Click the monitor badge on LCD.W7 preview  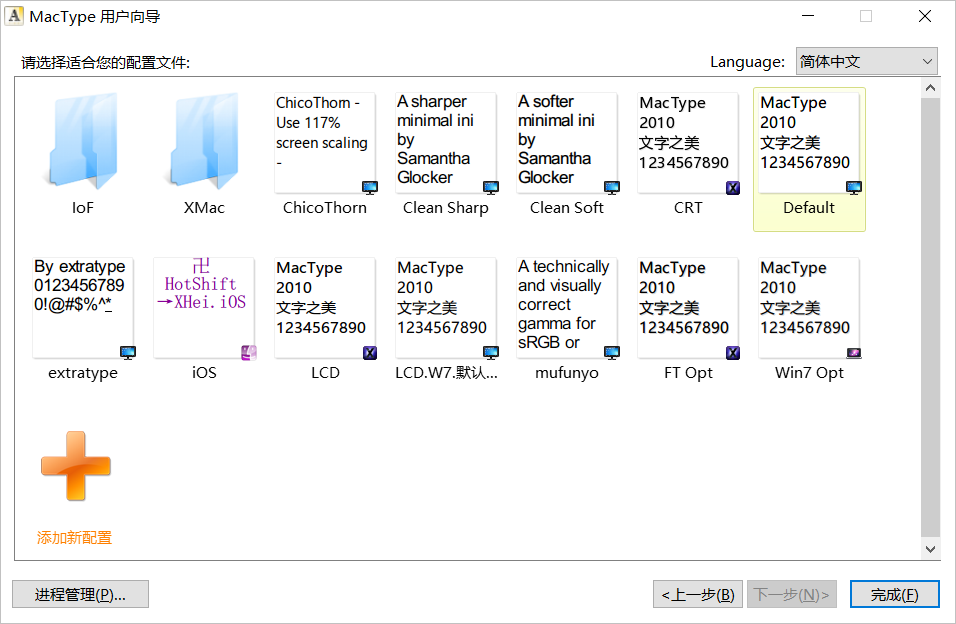(x=491, y=353)
